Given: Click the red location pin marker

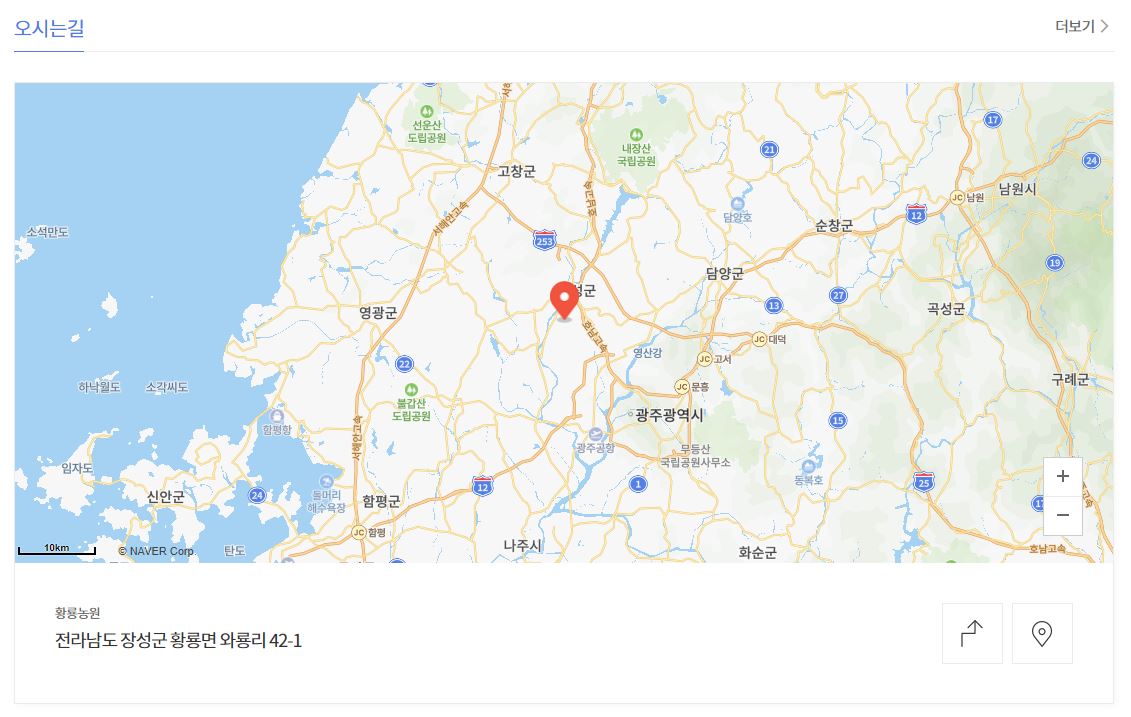Looking at the screenshot, I should click(564, 300).
